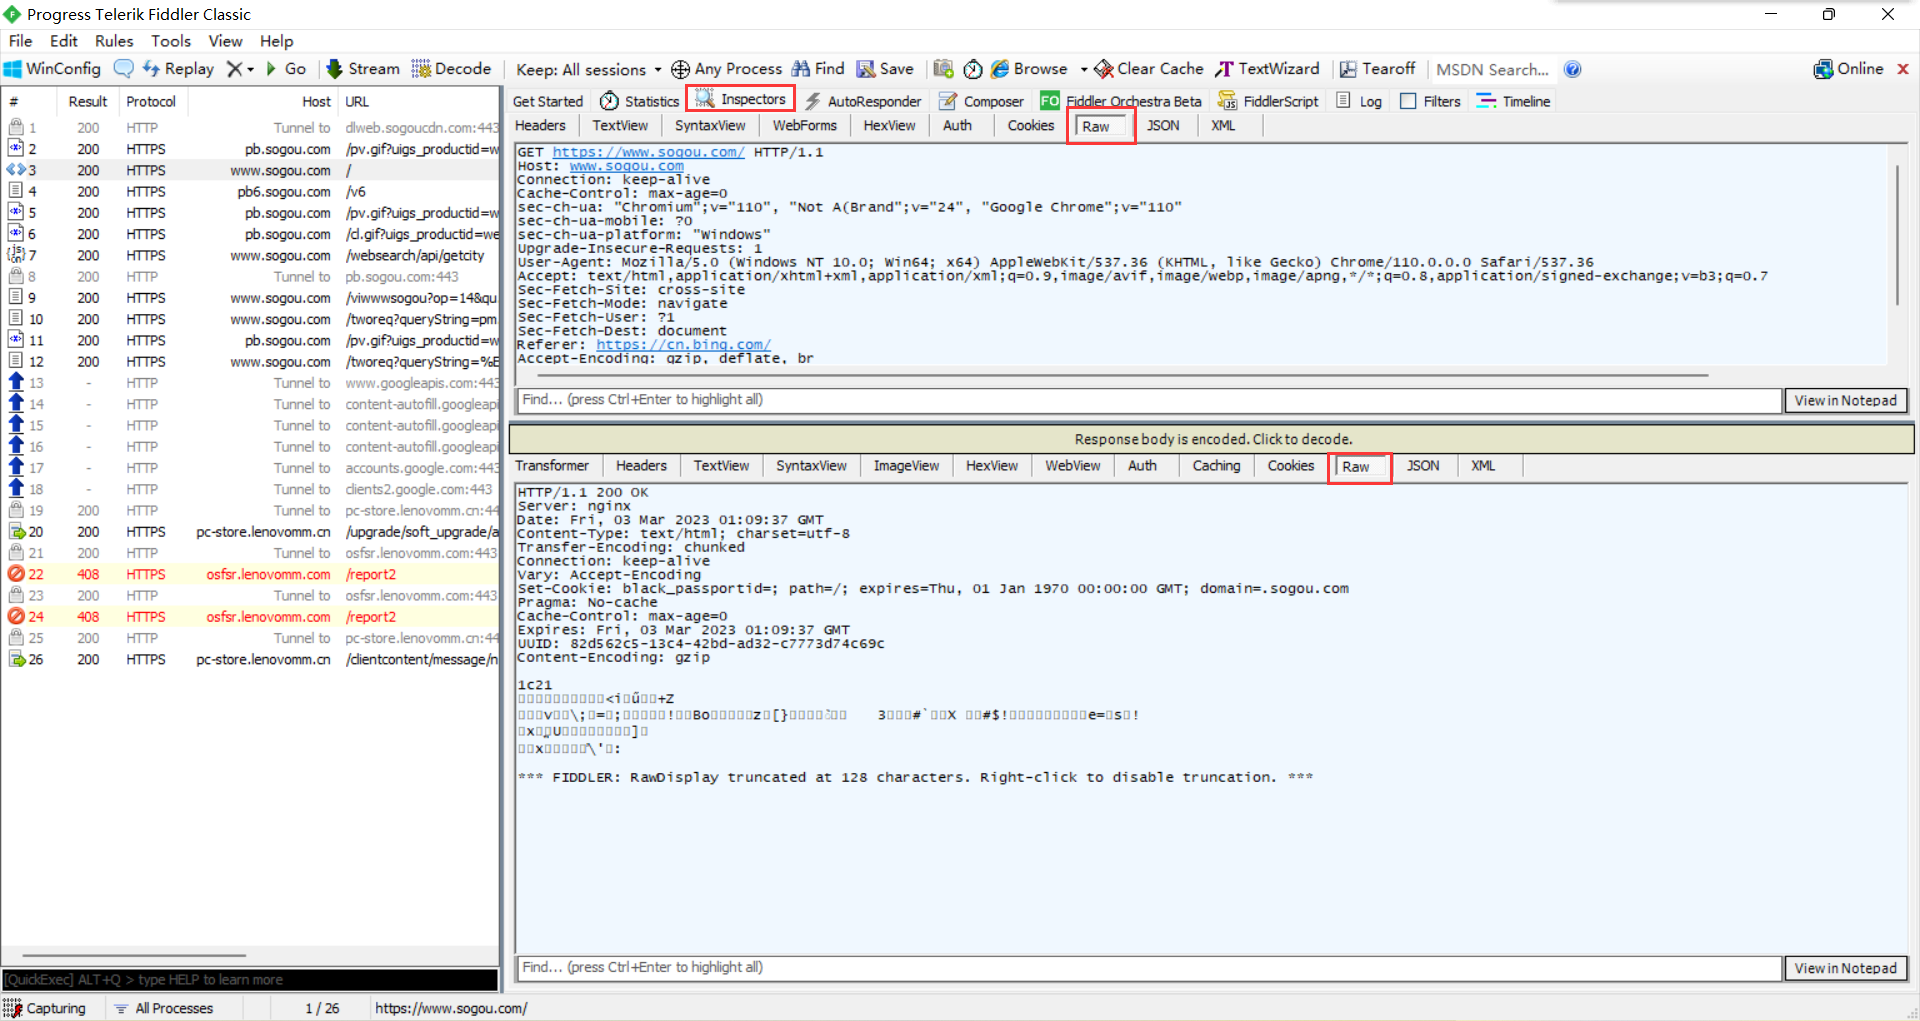
Task: Click Clear Cache
Action: 1149,69
